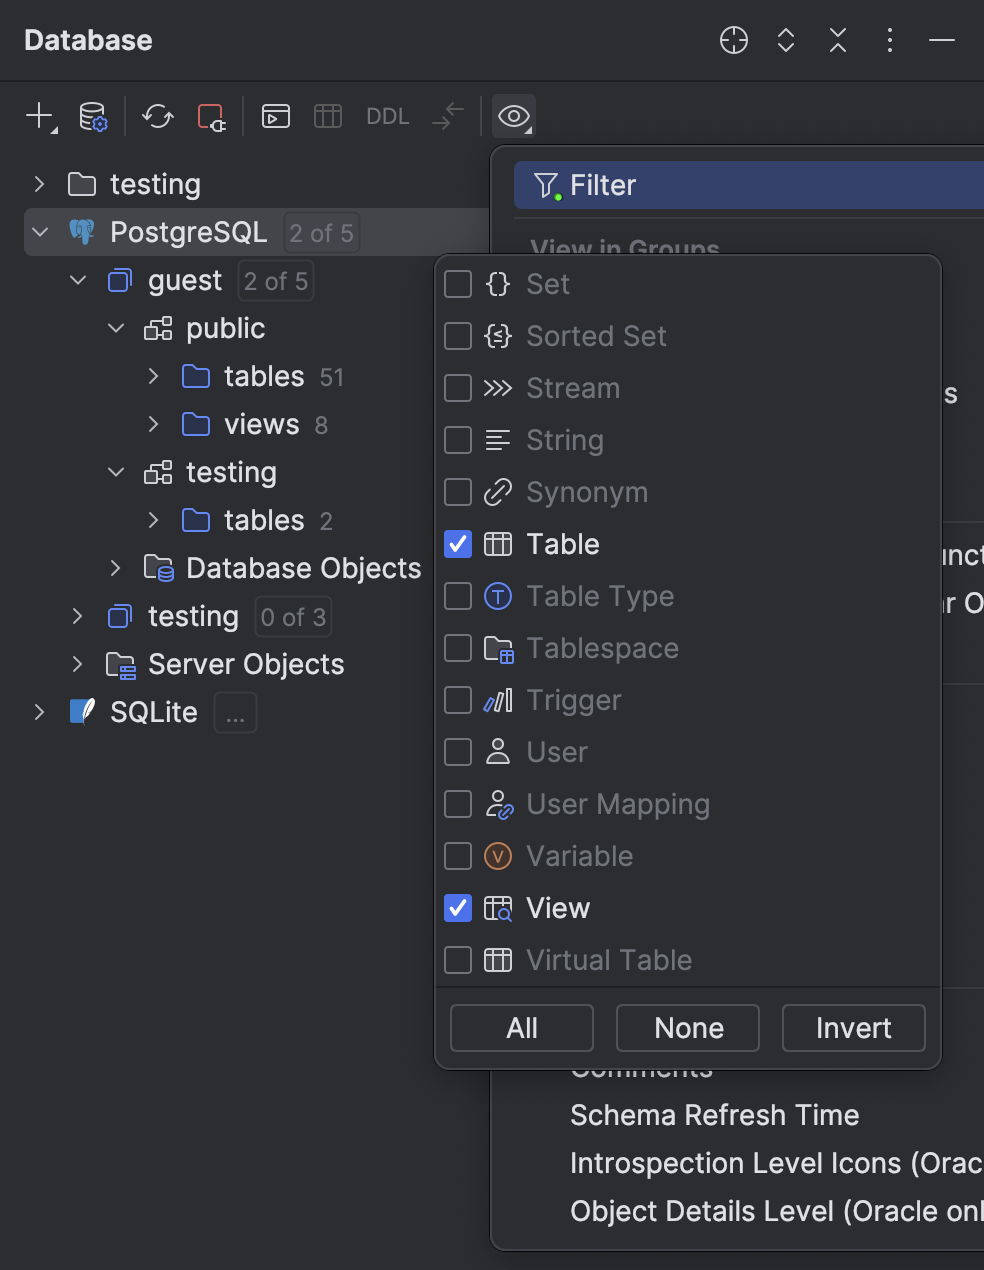Enable the Stream object filter
984x1270 pixels.
[457, 388]
